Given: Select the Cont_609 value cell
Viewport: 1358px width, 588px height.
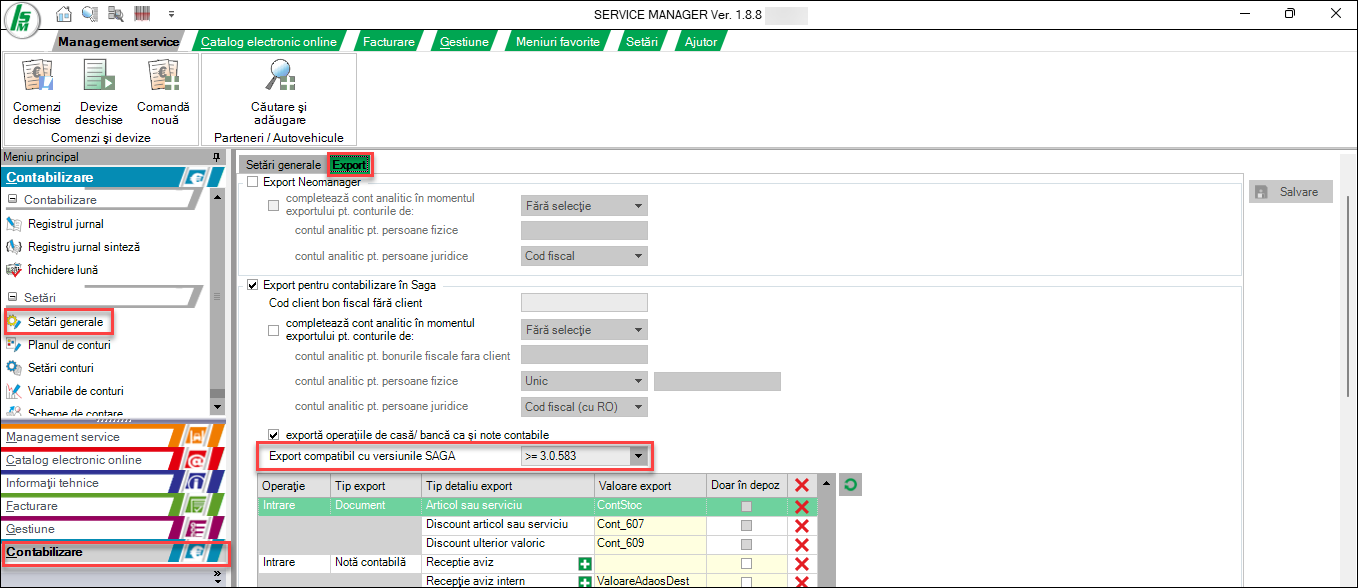Looking at the screenshot, I should point(649,544).
